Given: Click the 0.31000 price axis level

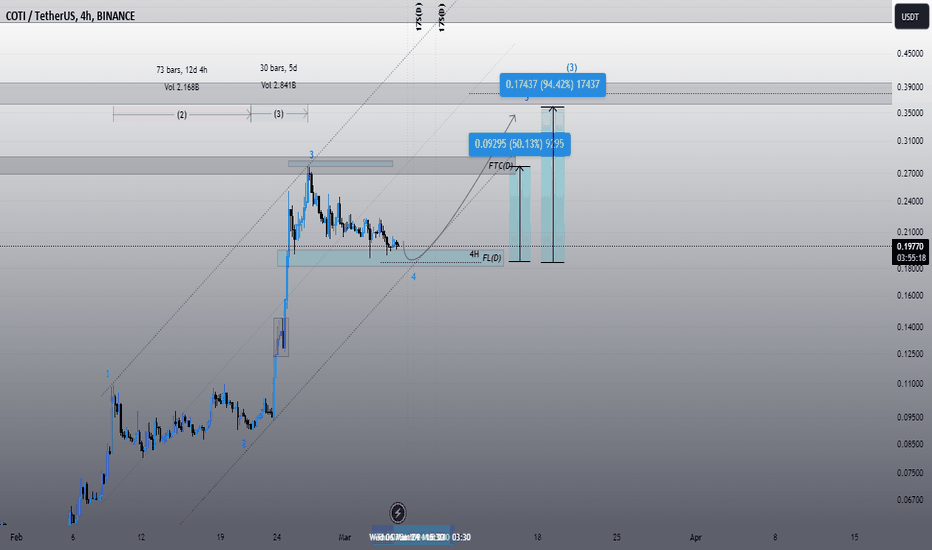Looking at the screenshot, I should (x=910, y=141).
